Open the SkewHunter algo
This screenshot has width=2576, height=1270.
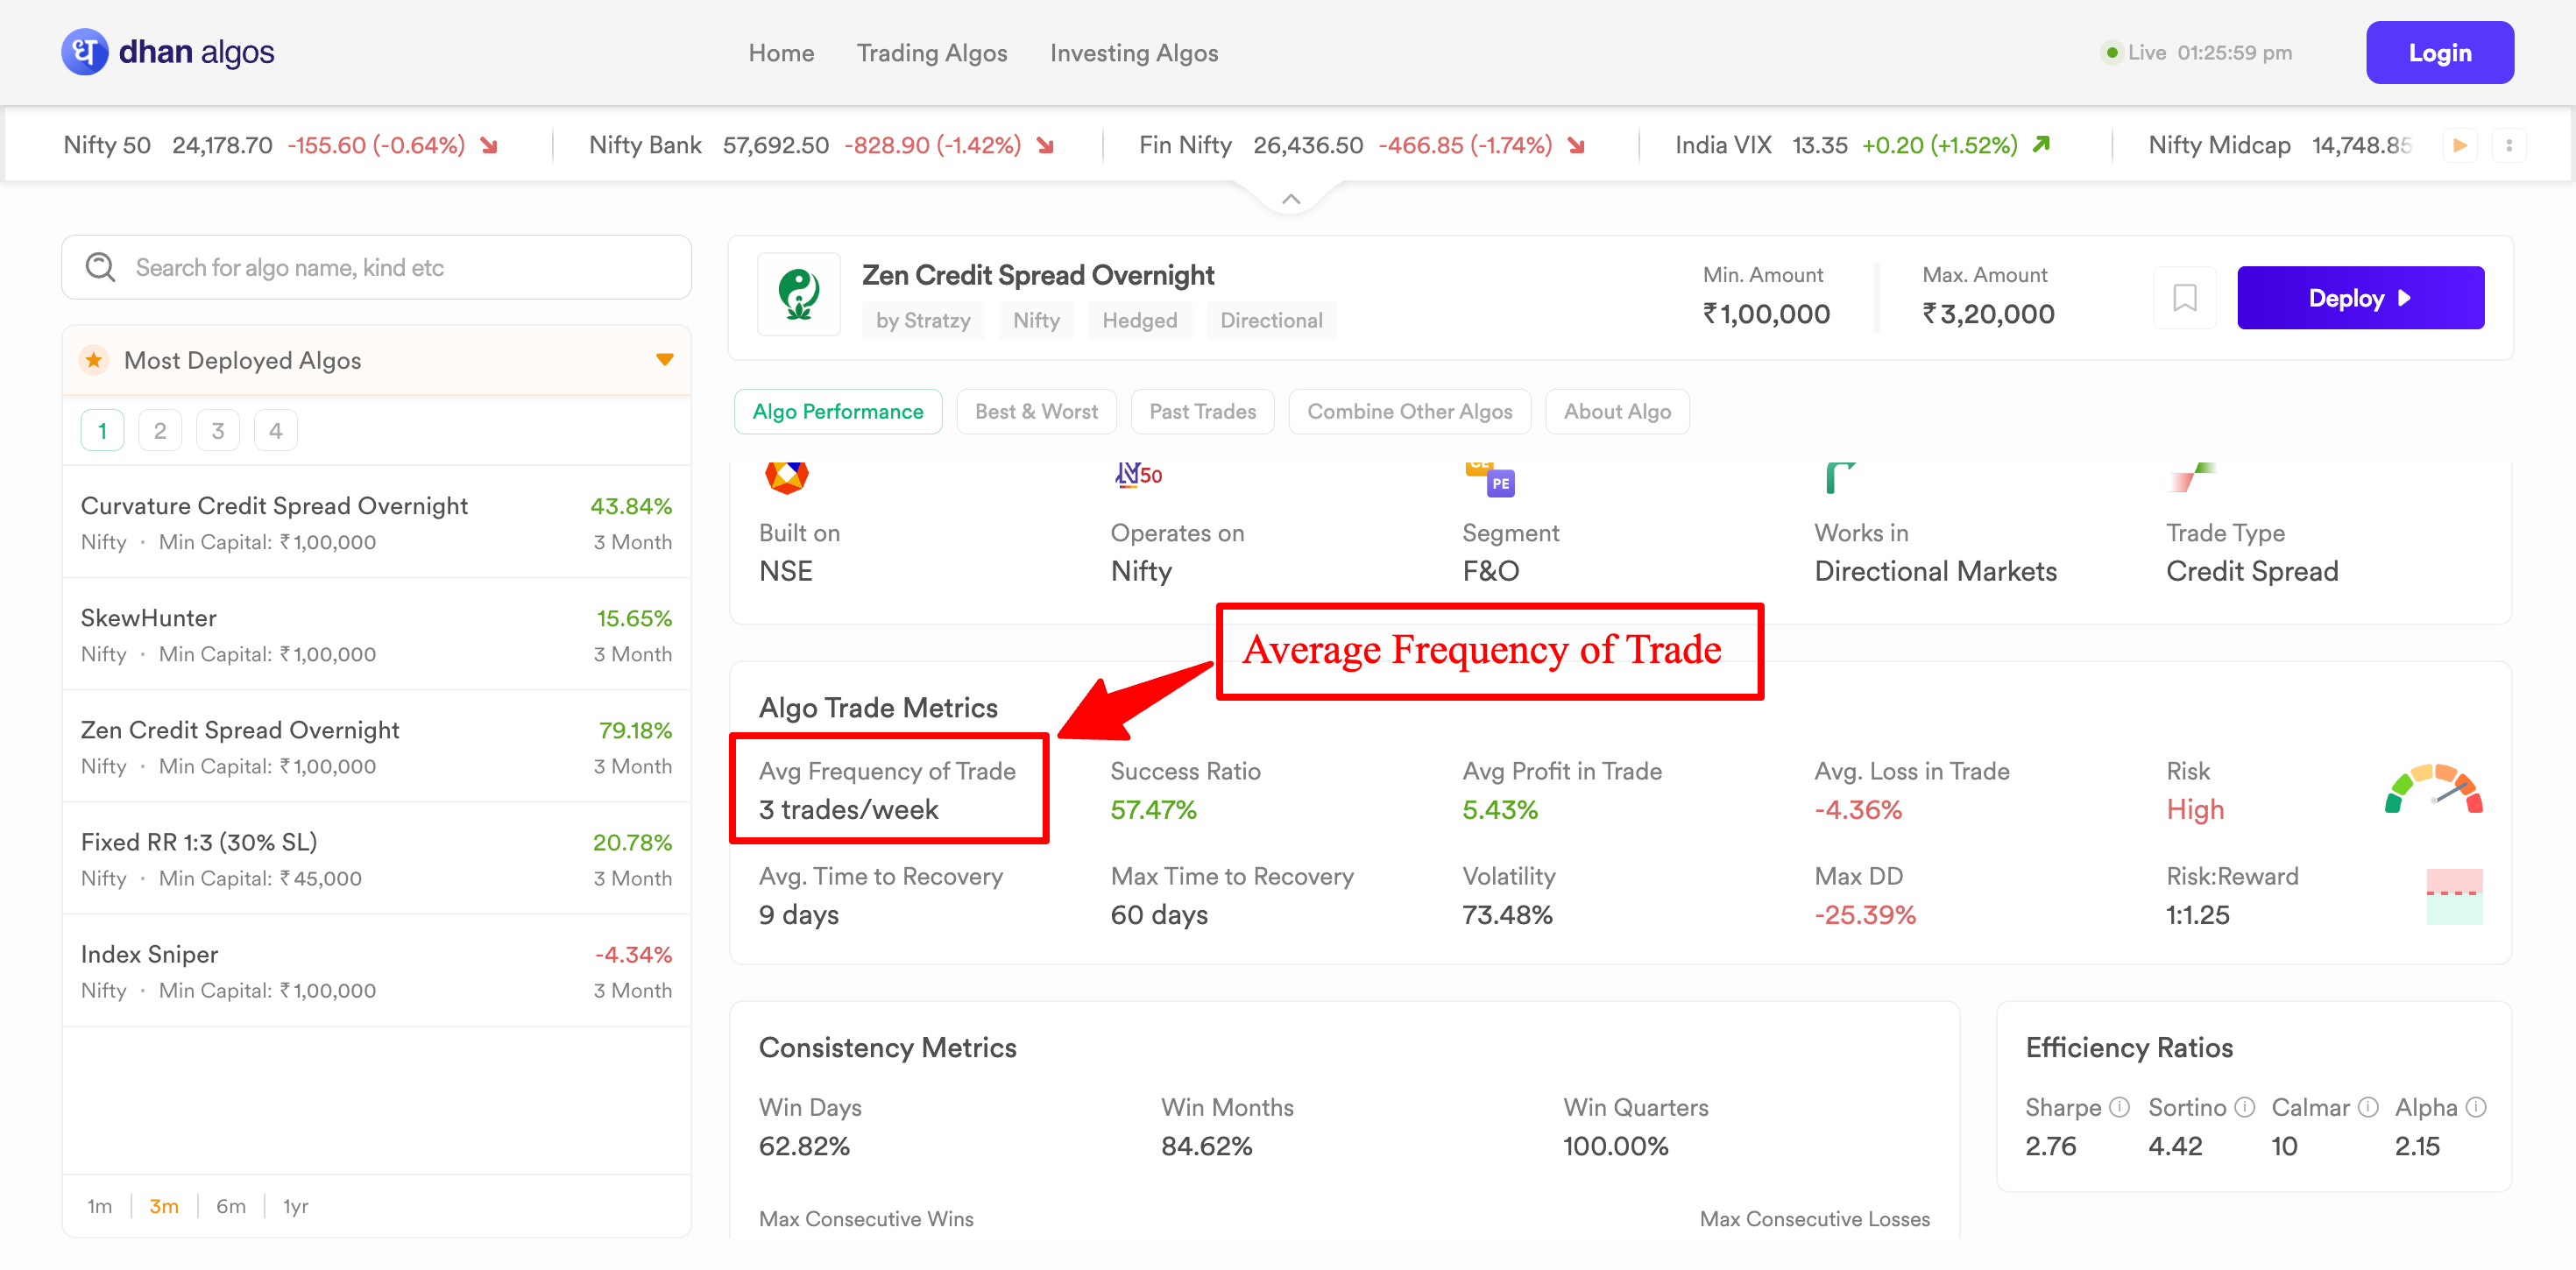377,634
